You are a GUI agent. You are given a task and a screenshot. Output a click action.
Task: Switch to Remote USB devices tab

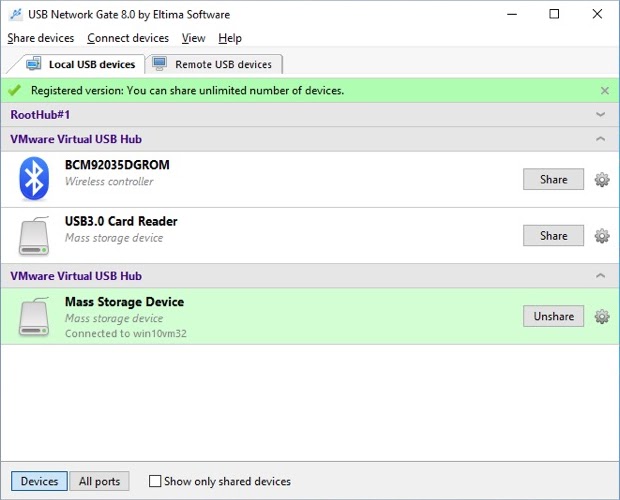pos(214,64)
